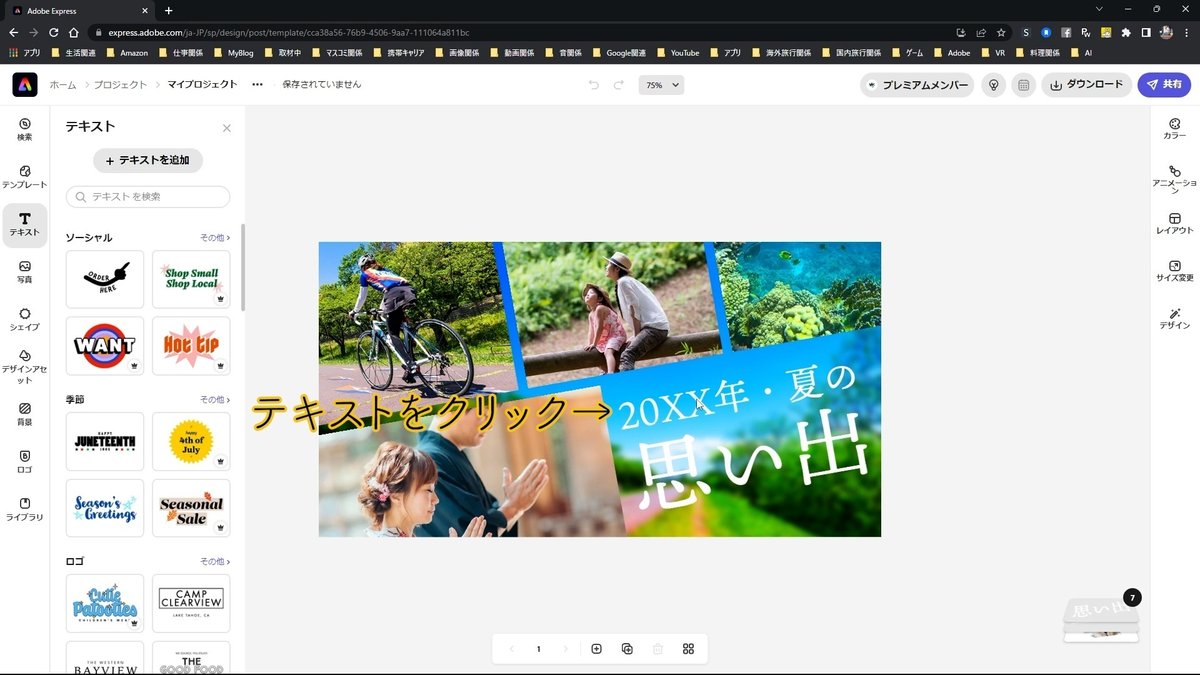Select 4th of July template
This screenshot has height=675, width=1200.
(x=191, y=441)
